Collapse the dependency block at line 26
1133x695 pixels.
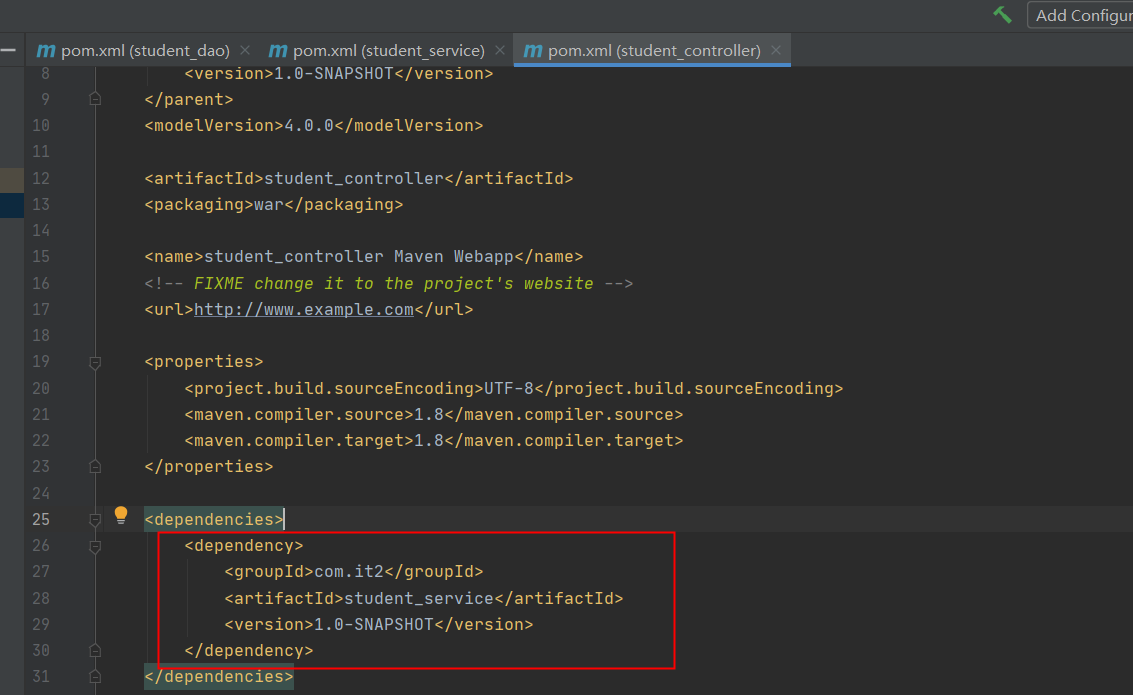pos(95,546)
